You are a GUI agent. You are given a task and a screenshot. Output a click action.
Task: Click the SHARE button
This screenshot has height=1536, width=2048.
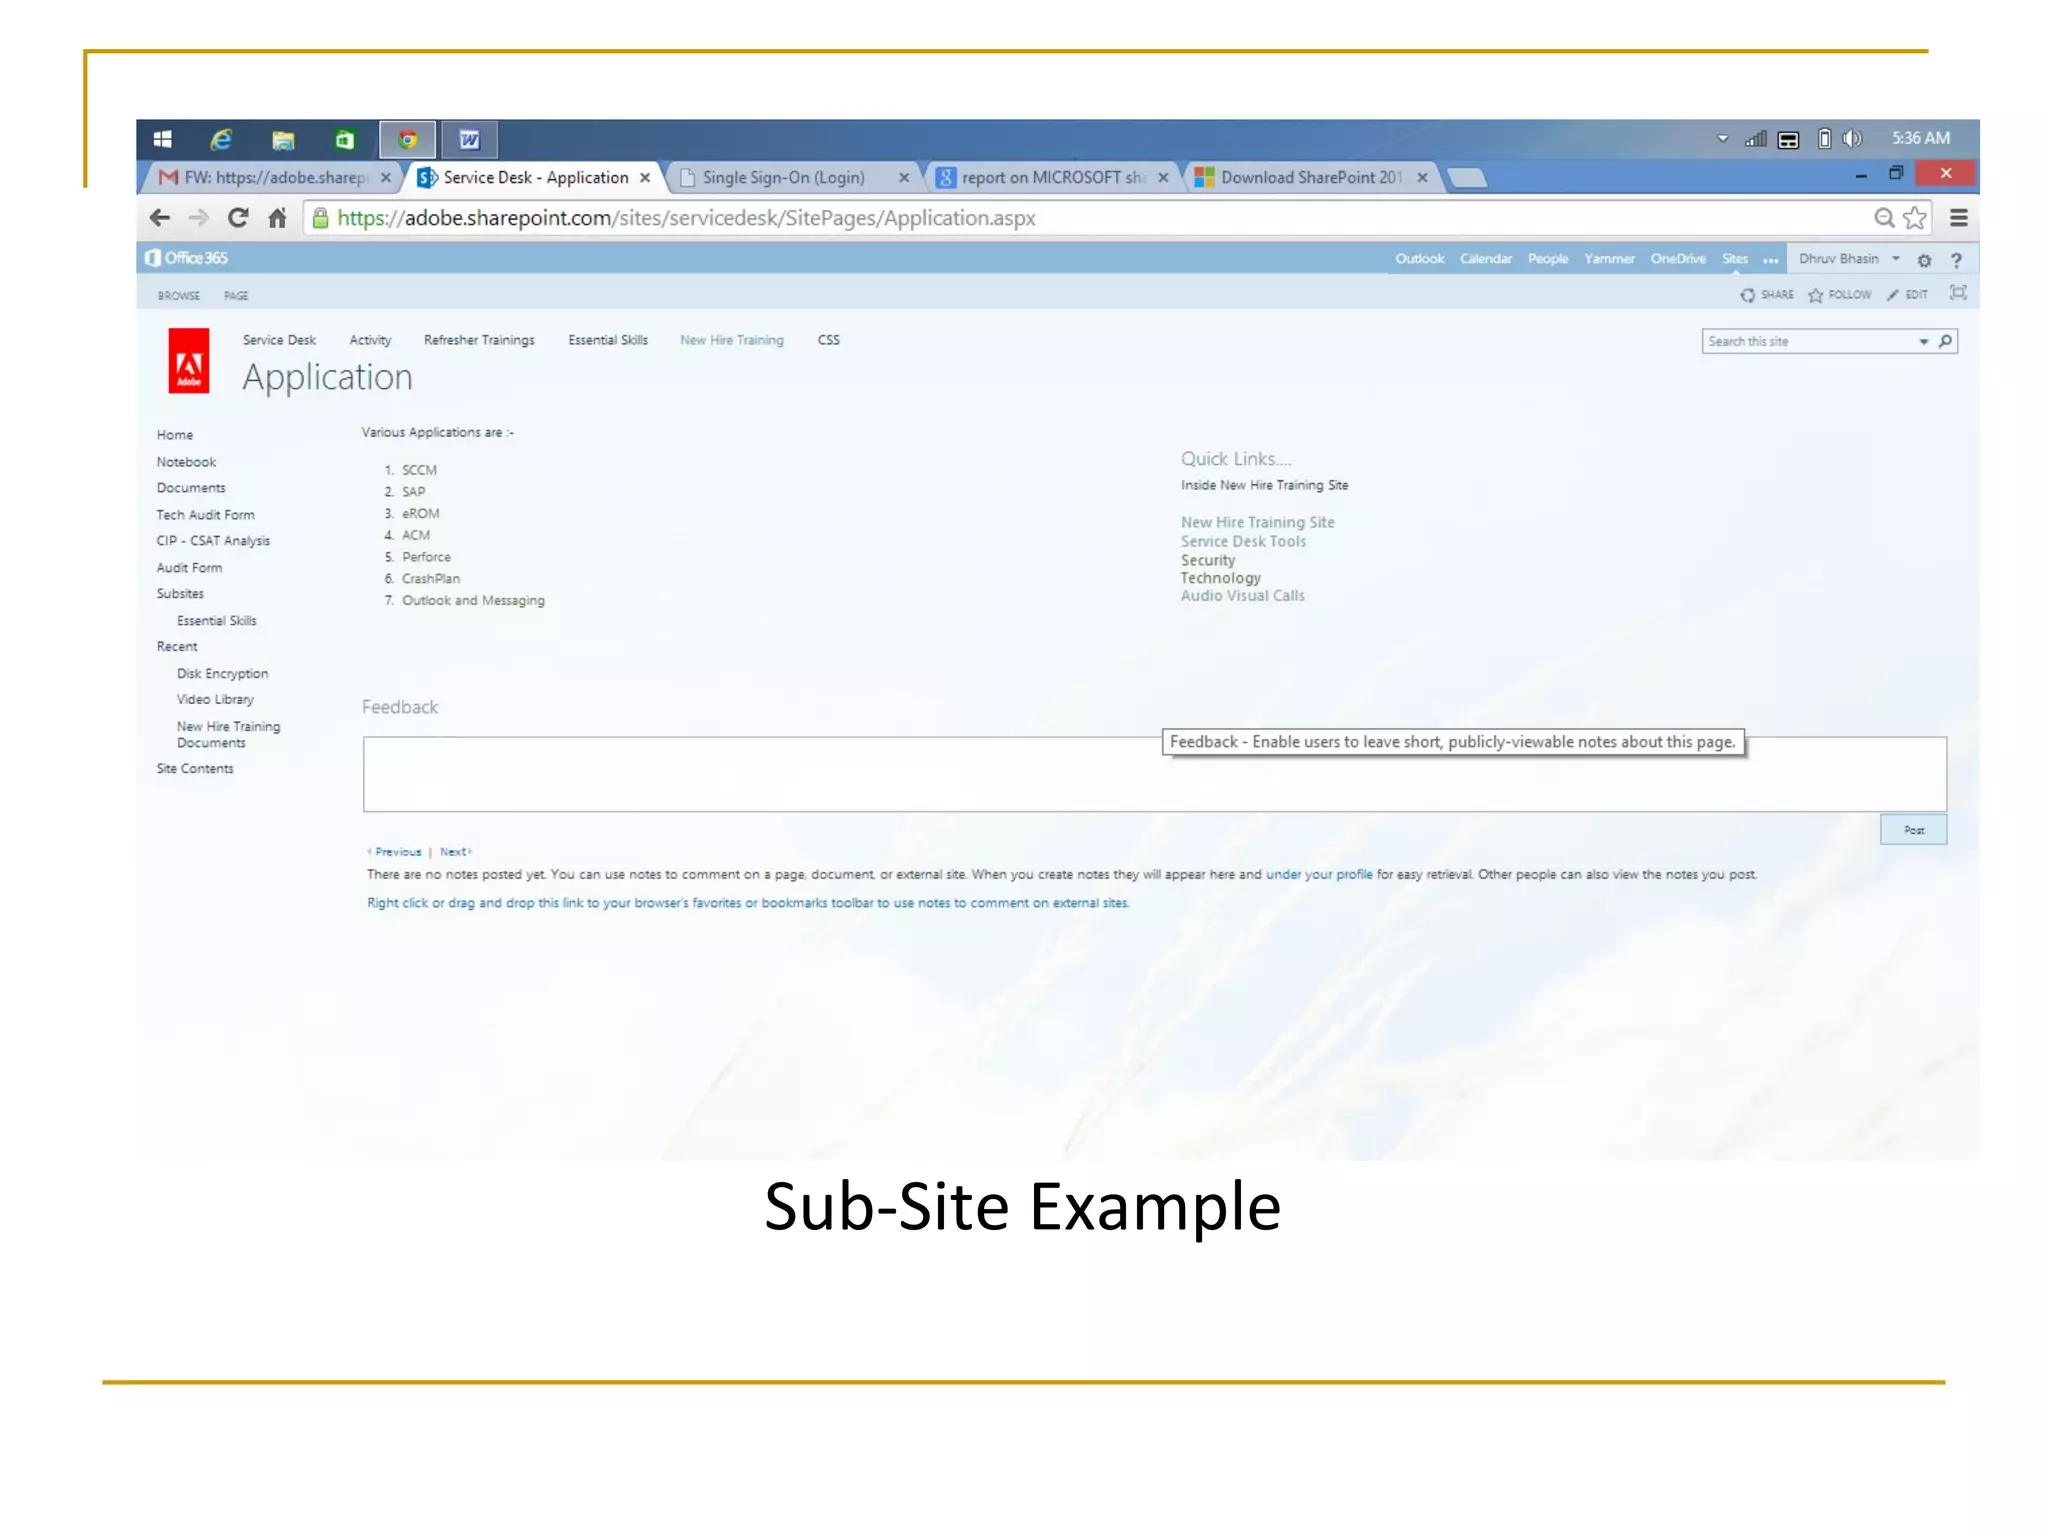coord(1766,295)
